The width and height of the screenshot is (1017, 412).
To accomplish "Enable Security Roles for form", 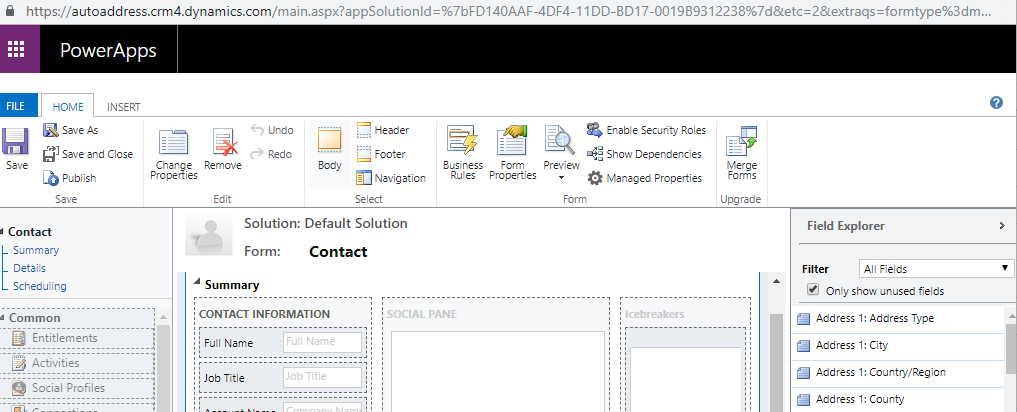I will (646, 130).
